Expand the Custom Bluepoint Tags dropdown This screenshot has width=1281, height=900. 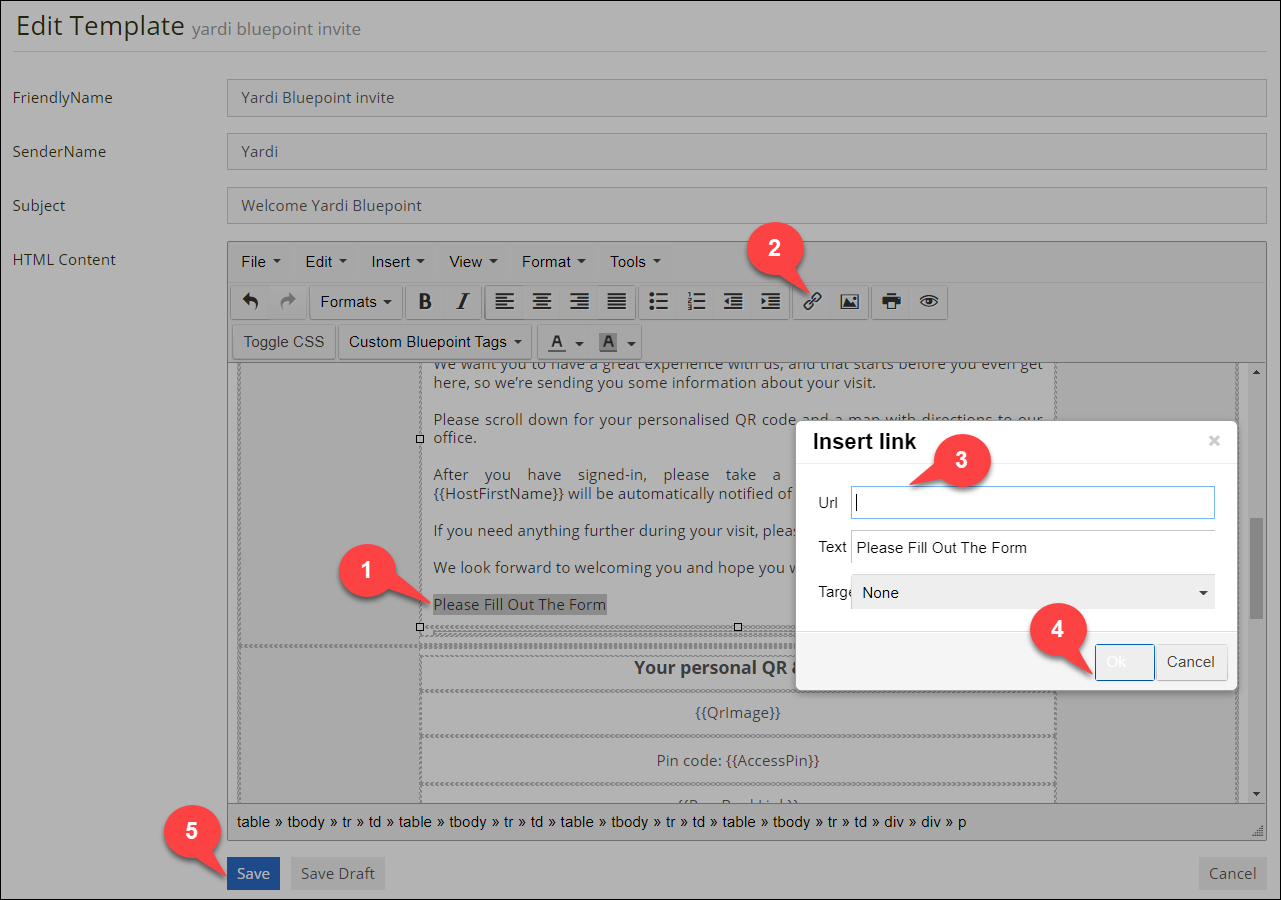click(435, 342)
